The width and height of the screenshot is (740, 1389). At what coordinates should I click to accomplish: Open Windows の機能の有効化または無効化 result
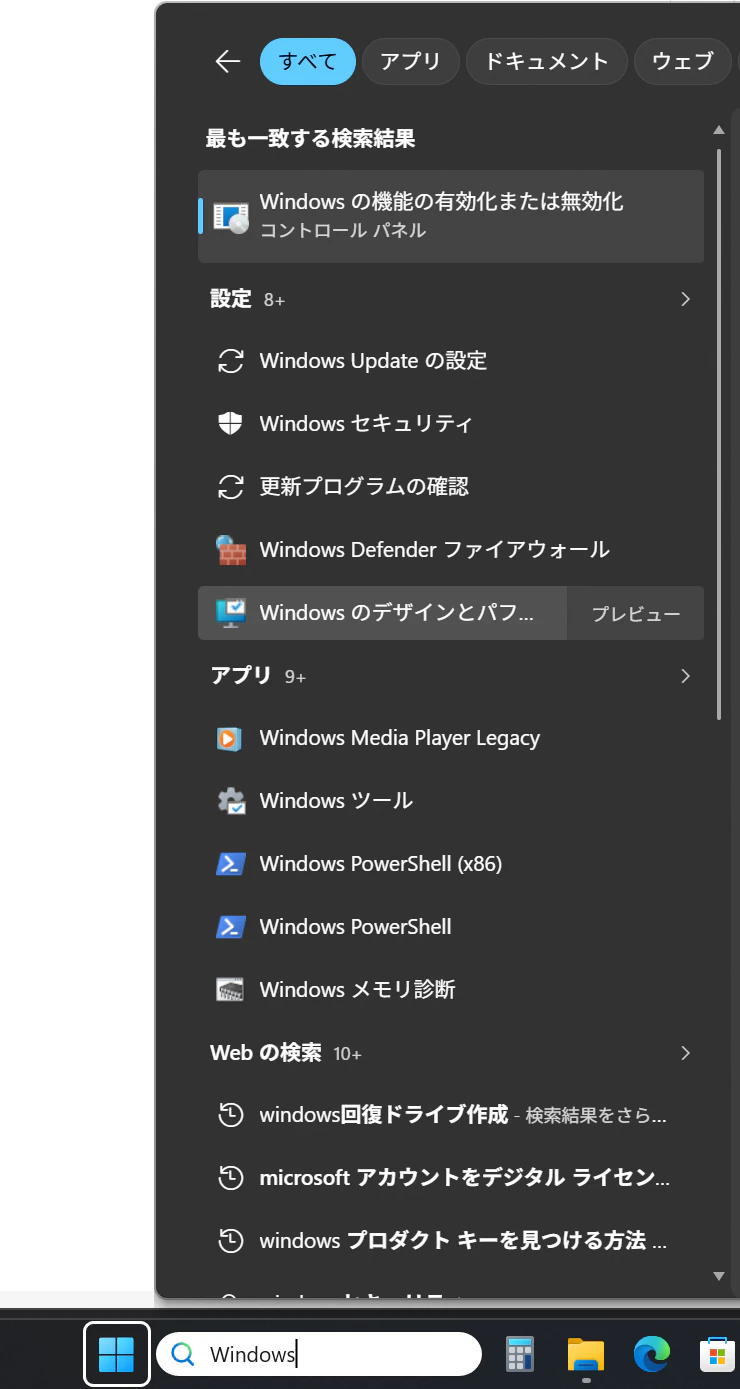451,216
